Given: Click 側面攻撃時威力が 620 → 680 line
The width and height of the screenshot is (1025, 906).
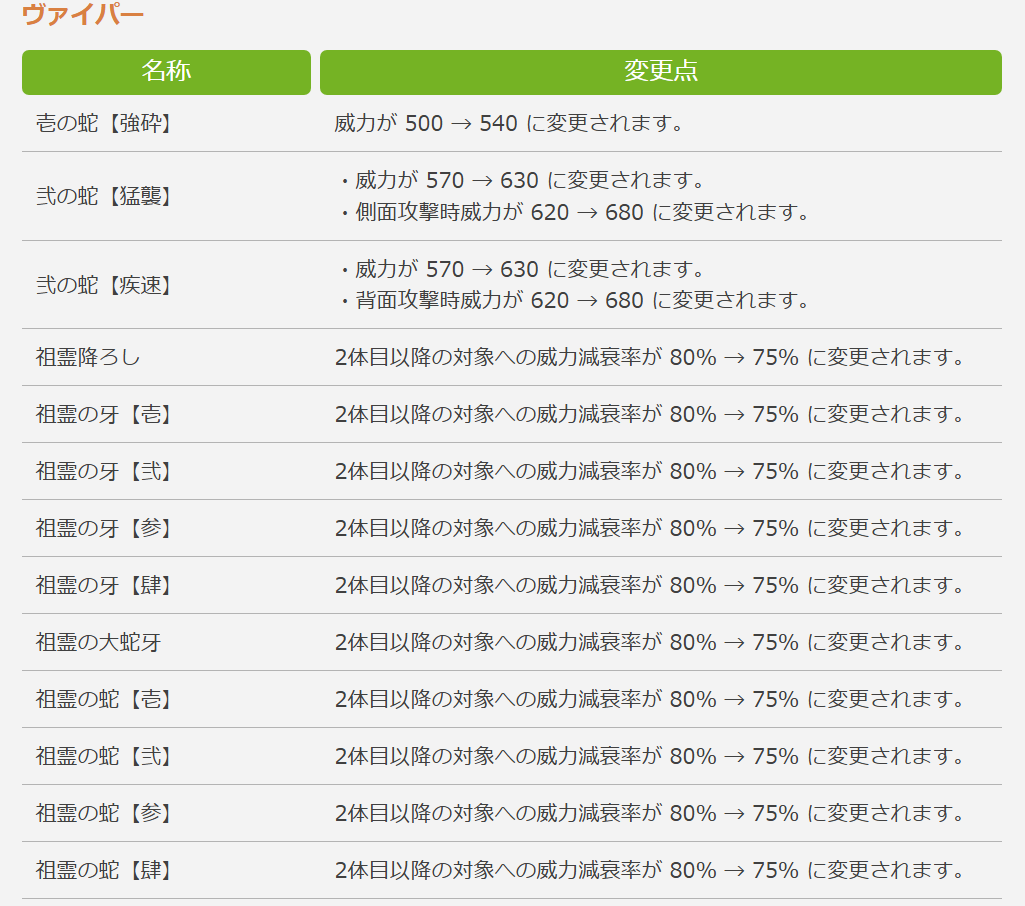Looking at the screenshot, I should 577,212.
